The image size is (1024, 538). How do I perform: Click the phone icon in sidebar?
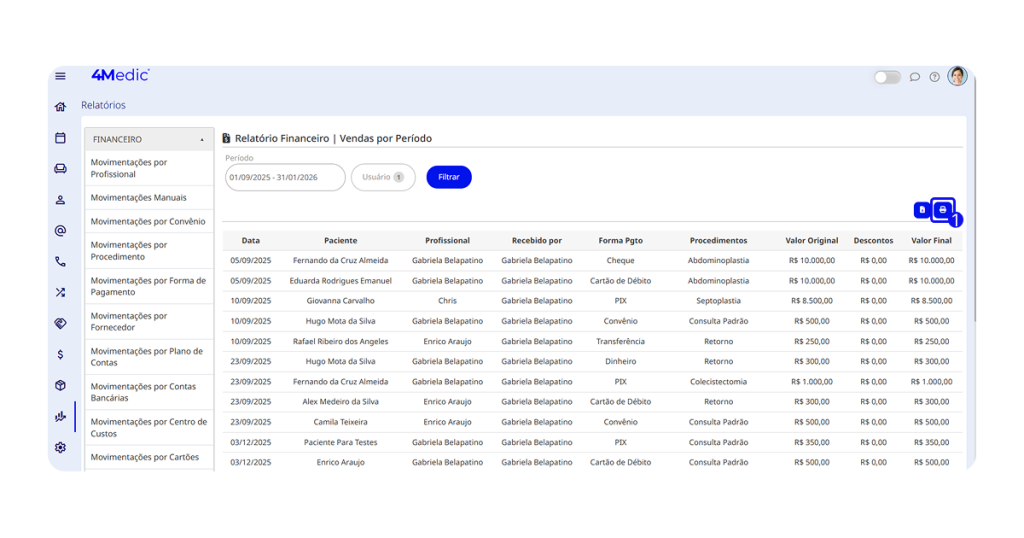pyautogui.click(x=60, y=262)
